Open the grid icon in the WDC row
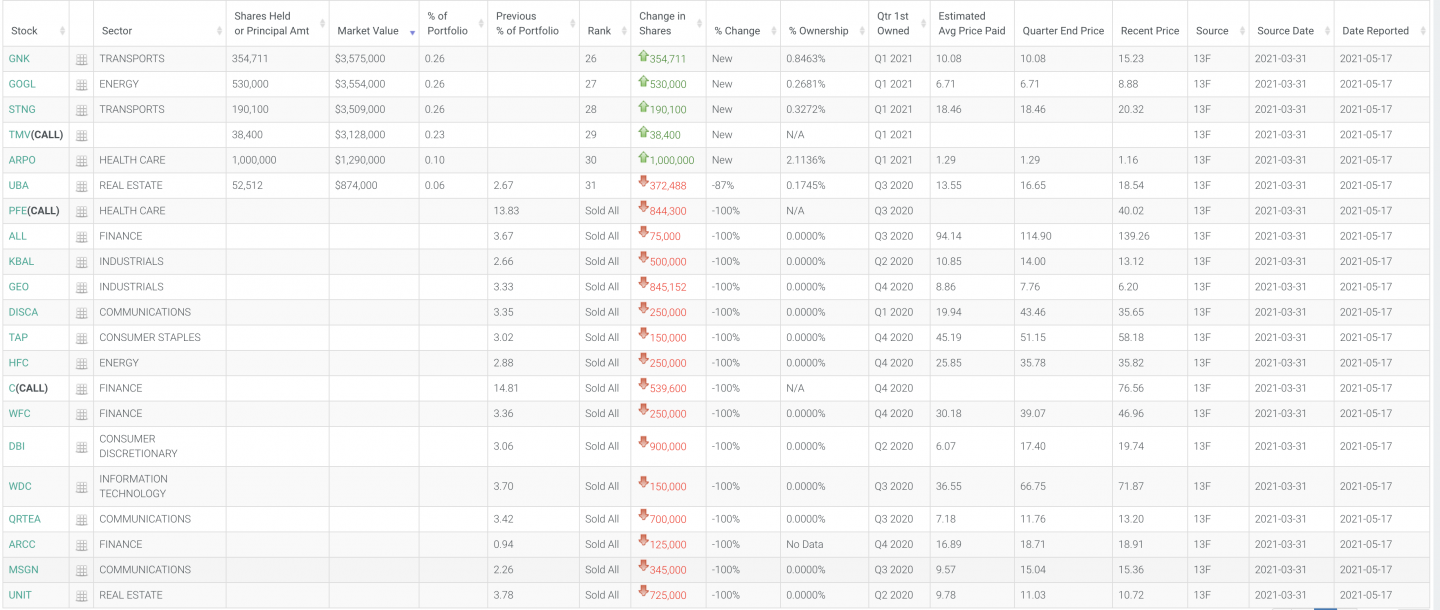The image size is (1440, 610). [82, 487]
